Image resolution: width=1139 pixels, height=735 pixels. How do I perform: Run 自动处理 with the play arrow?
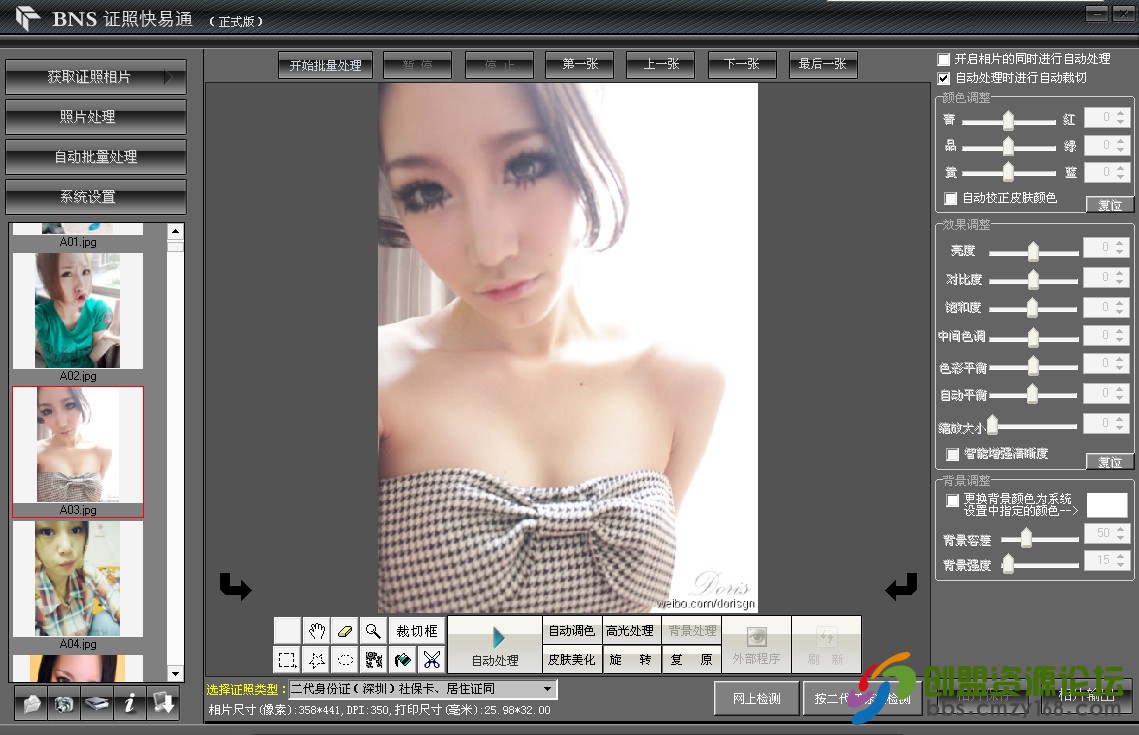[495, 645]
